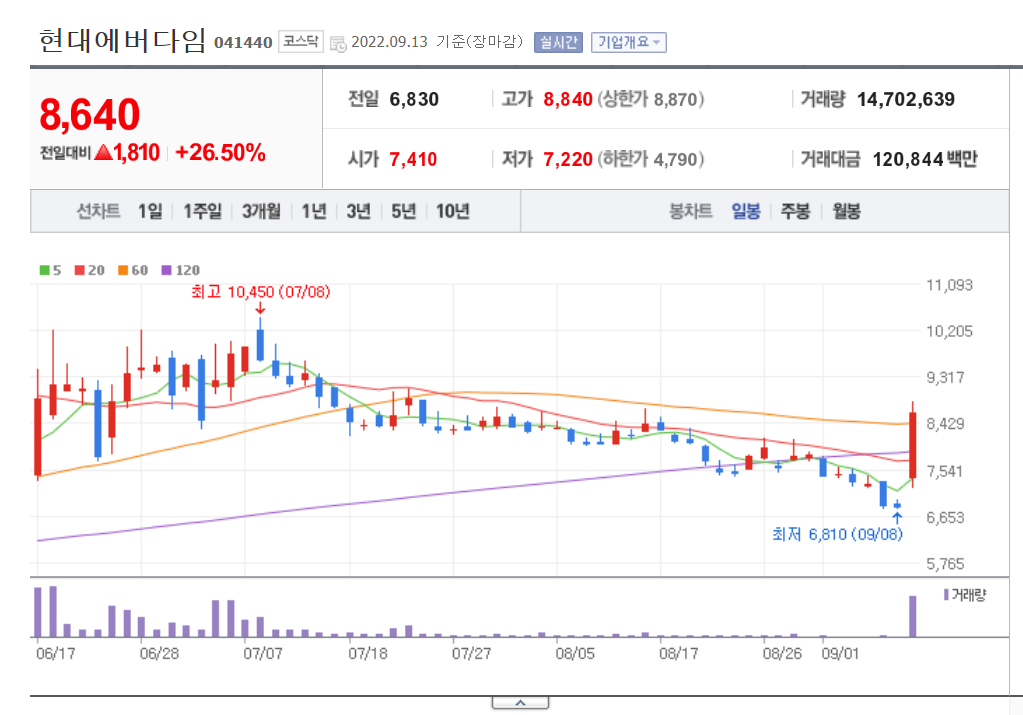
Task: Select the 5년 line chart tab
Action: point(403,211)
